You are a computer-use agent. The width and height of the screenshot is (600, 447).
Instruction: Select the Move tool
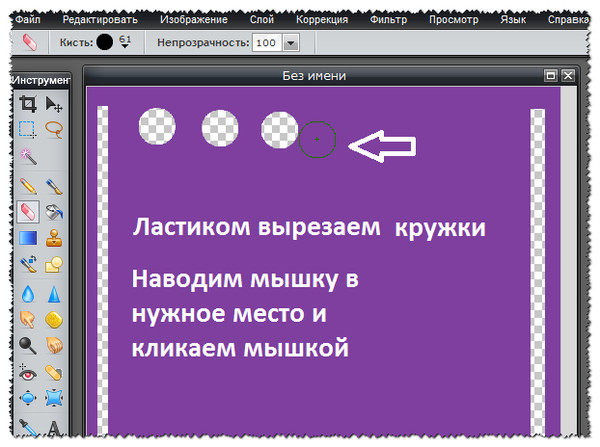(x=54, y=104)
